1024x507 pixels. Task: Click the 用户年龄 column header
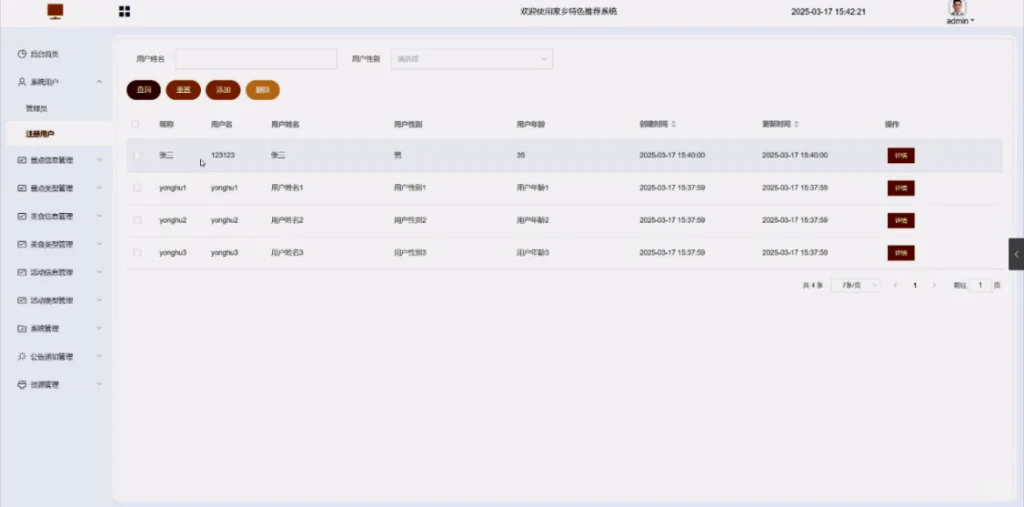click(x=530, y=124)
